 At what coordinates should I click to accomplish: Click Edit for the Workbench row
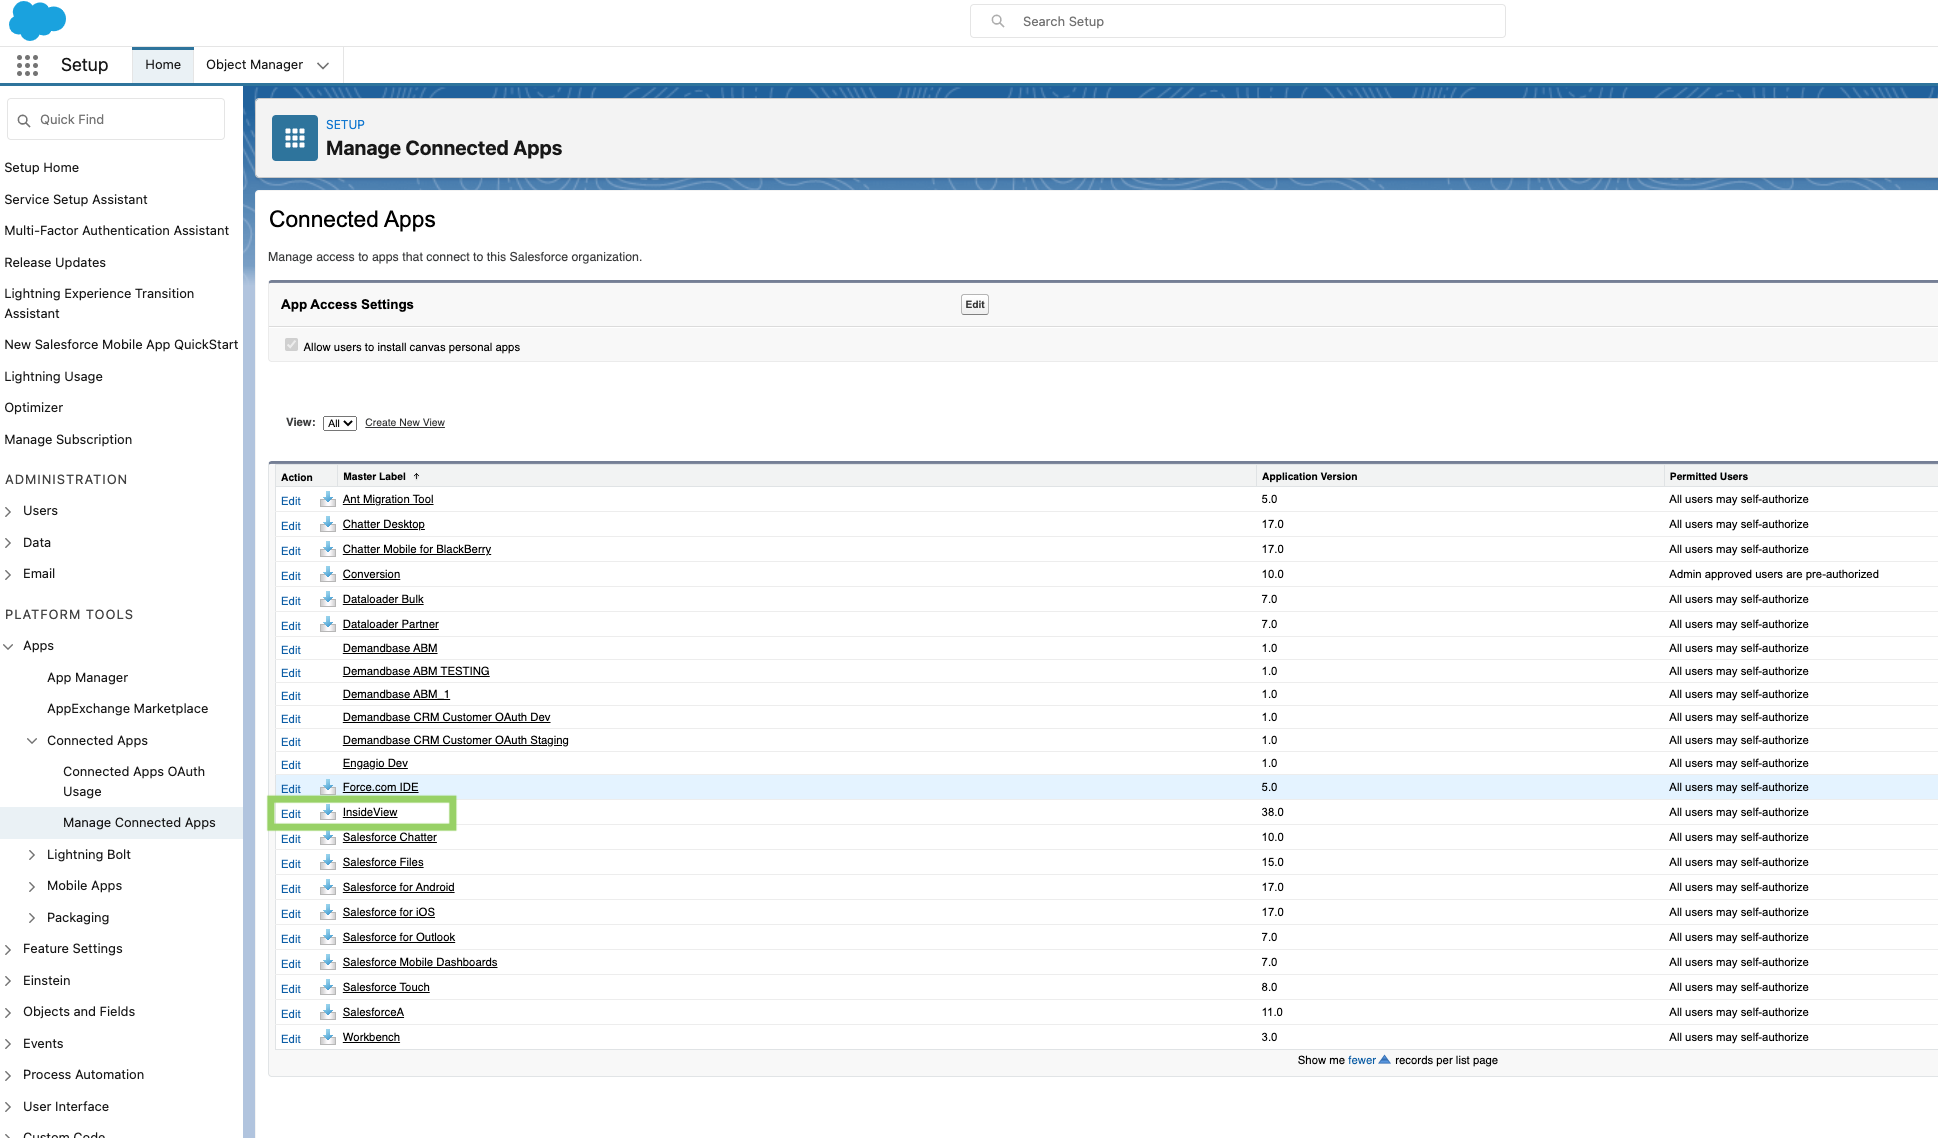tap(291, 1039)
